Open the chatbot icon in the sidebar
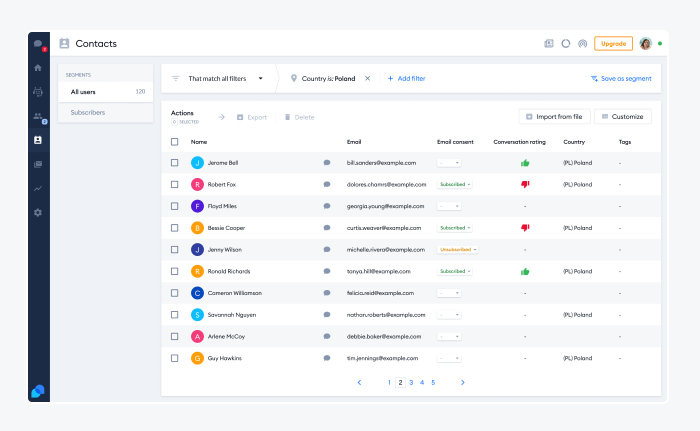The image size is (700, 431). [38, 92]
